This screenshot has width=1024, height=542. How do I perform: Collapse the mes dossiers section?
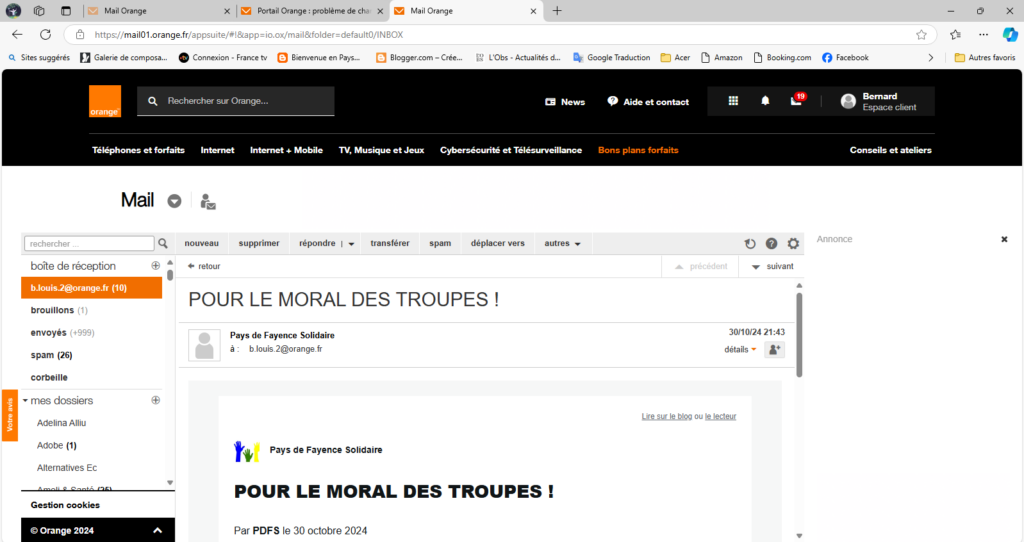25,400
